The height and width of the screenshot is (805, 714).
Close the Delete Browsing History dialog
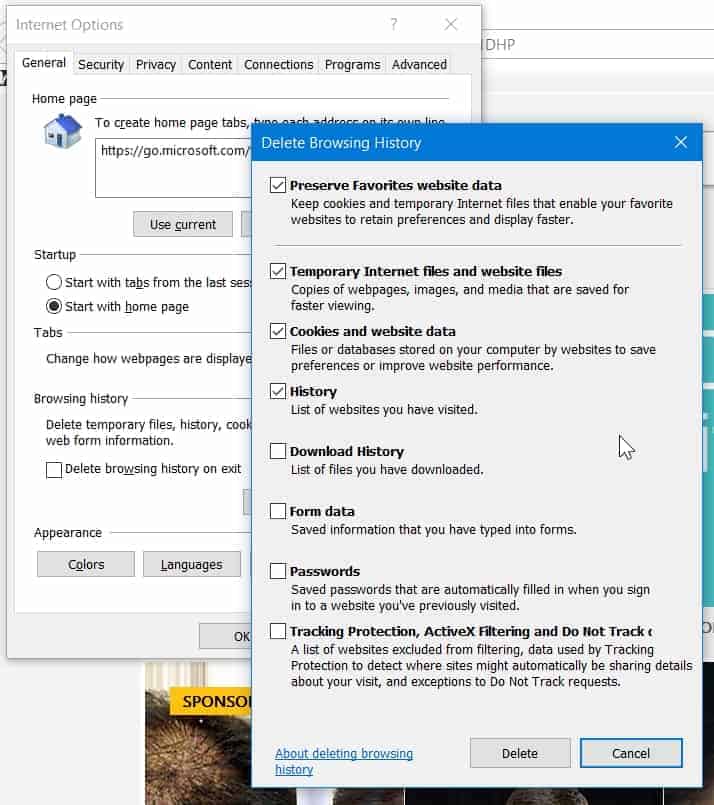(681, 142)
